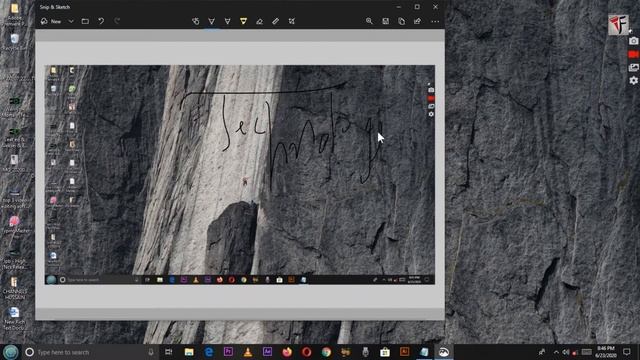
Task: Open recorder gallery icon on overlay
Action: (633, 67)
